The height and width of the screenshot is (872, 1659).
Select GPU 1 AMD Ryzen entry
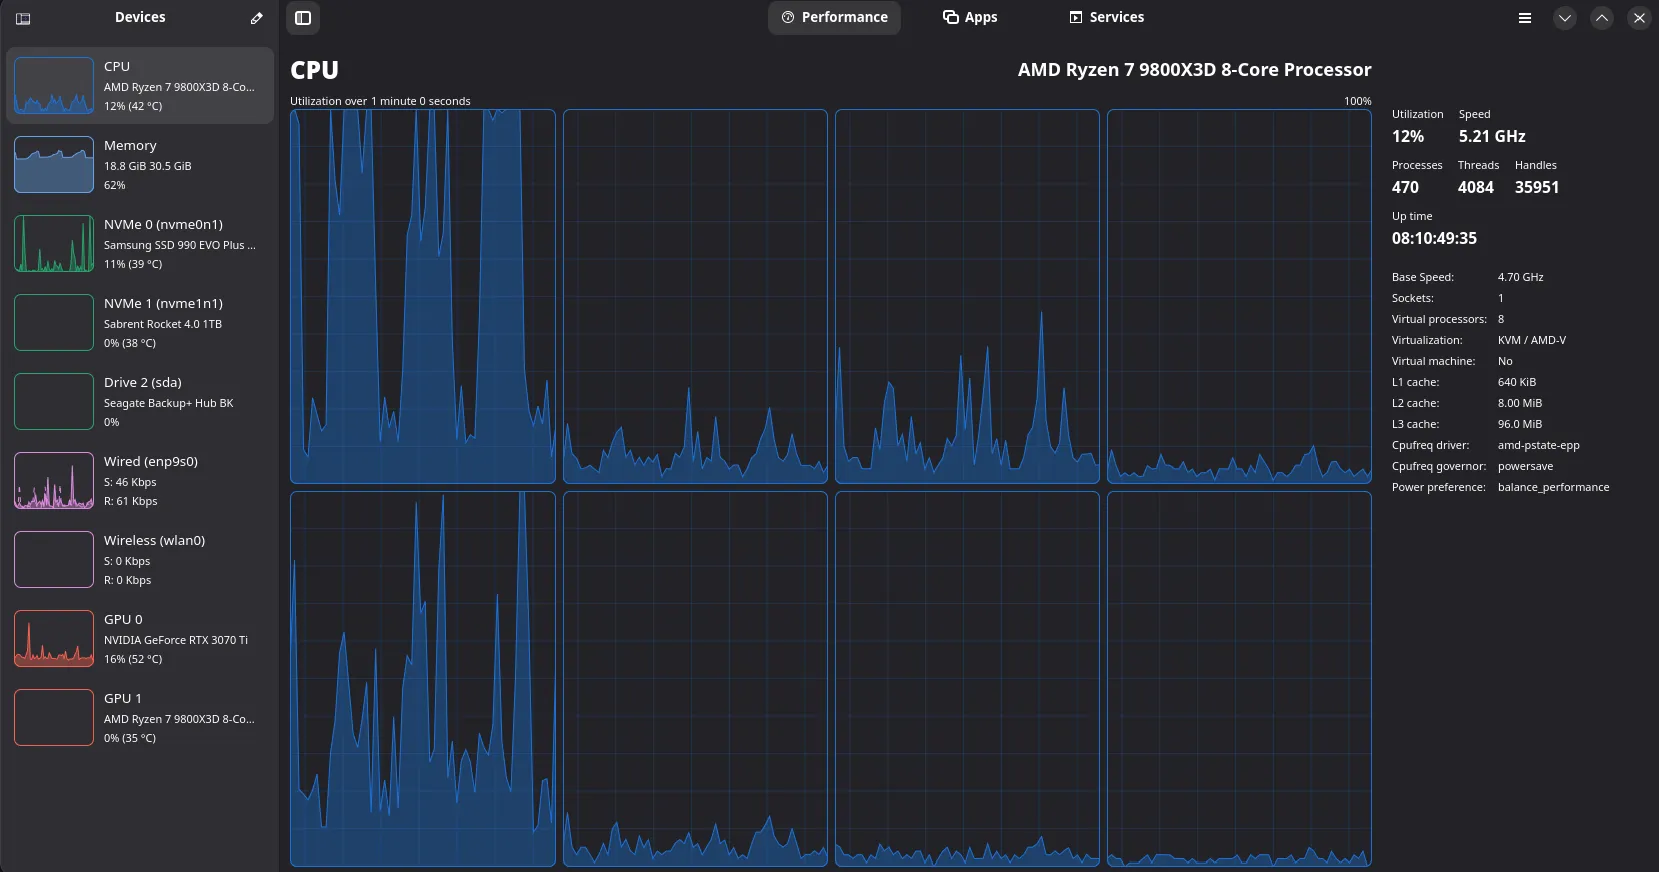(140, 718)
